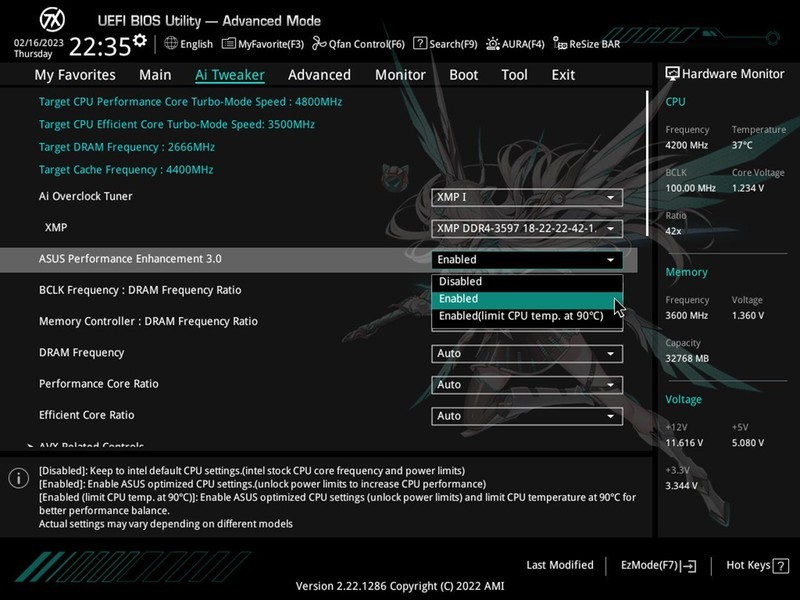Click Target CPU Efficient Core Turbo-Mode Speed text
Screen dimensions: 800x600
[177, 124]
